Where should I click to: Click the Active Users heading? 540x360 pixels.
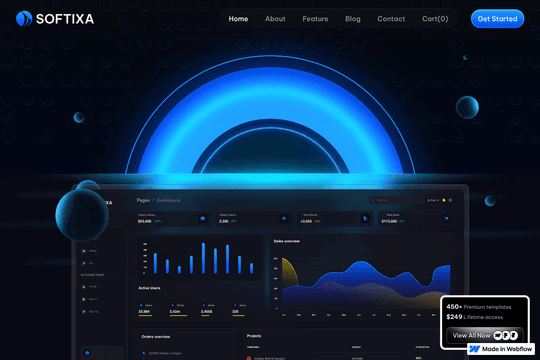click(149, 288)
